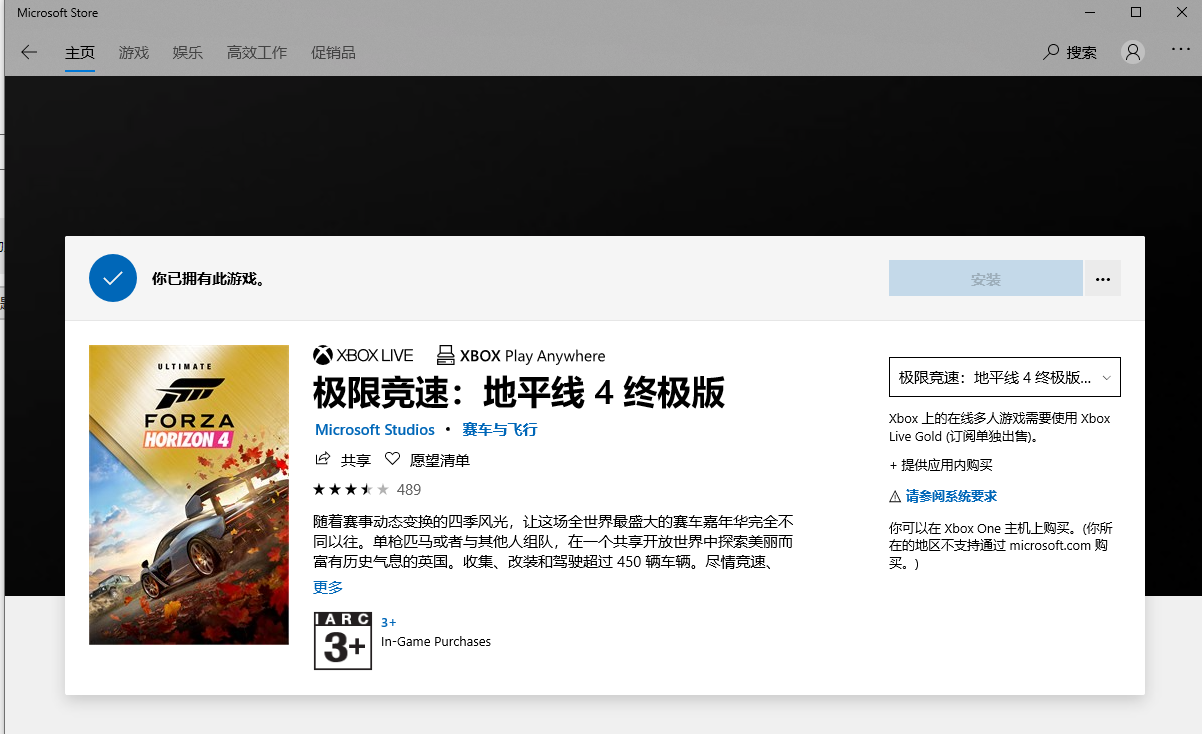Switch to the 游戏 tab
Image resolution: width=1202 pixels, height=734 pixels.
134,52
